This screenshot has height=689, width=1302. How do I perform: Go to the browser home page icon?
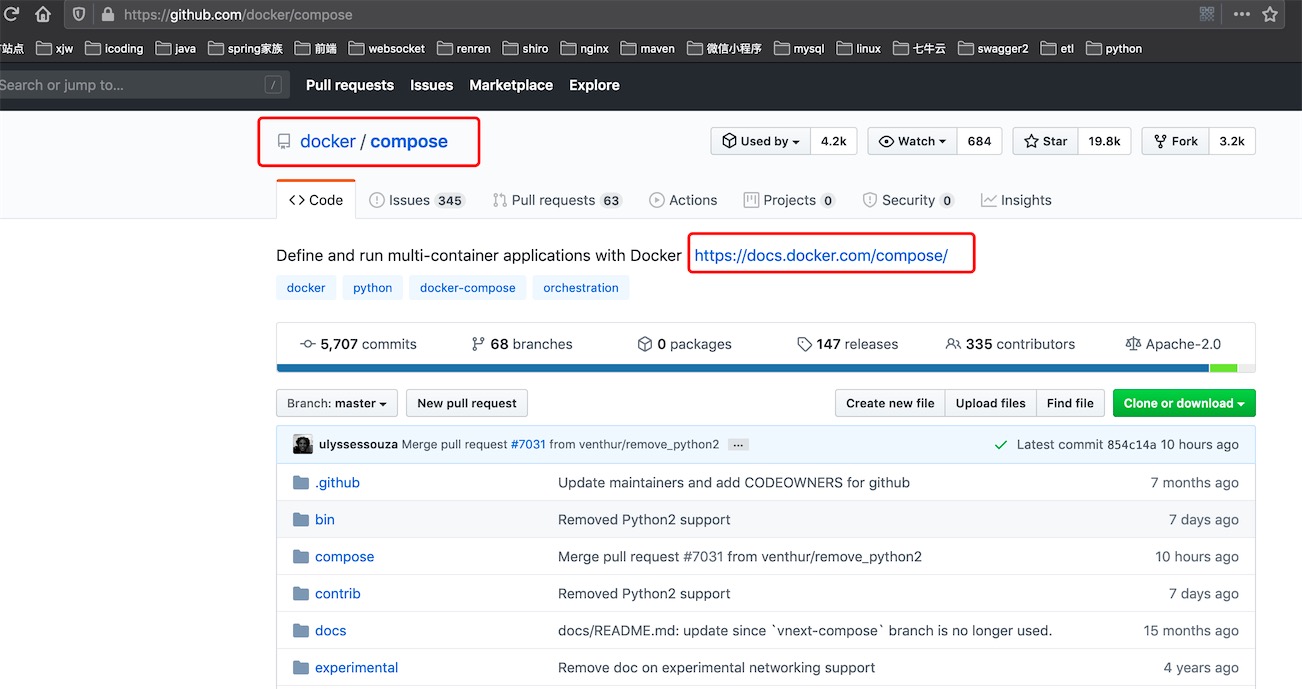[x=43, y=14]
